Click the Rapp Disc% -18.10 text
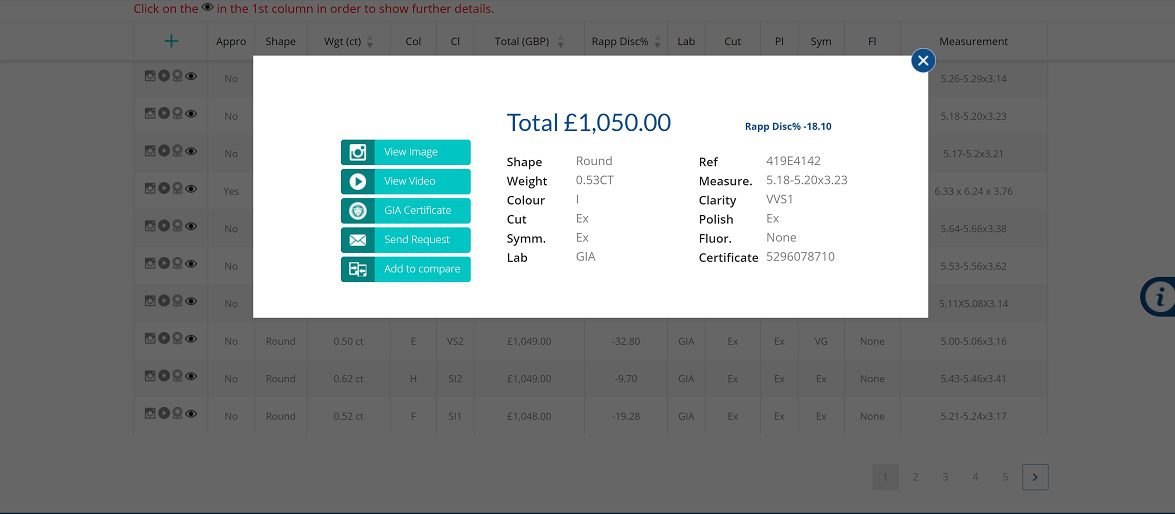Image resolution: width=1175 pixels, height=514 pixels. pyautogui.click(x=788, y=127)
